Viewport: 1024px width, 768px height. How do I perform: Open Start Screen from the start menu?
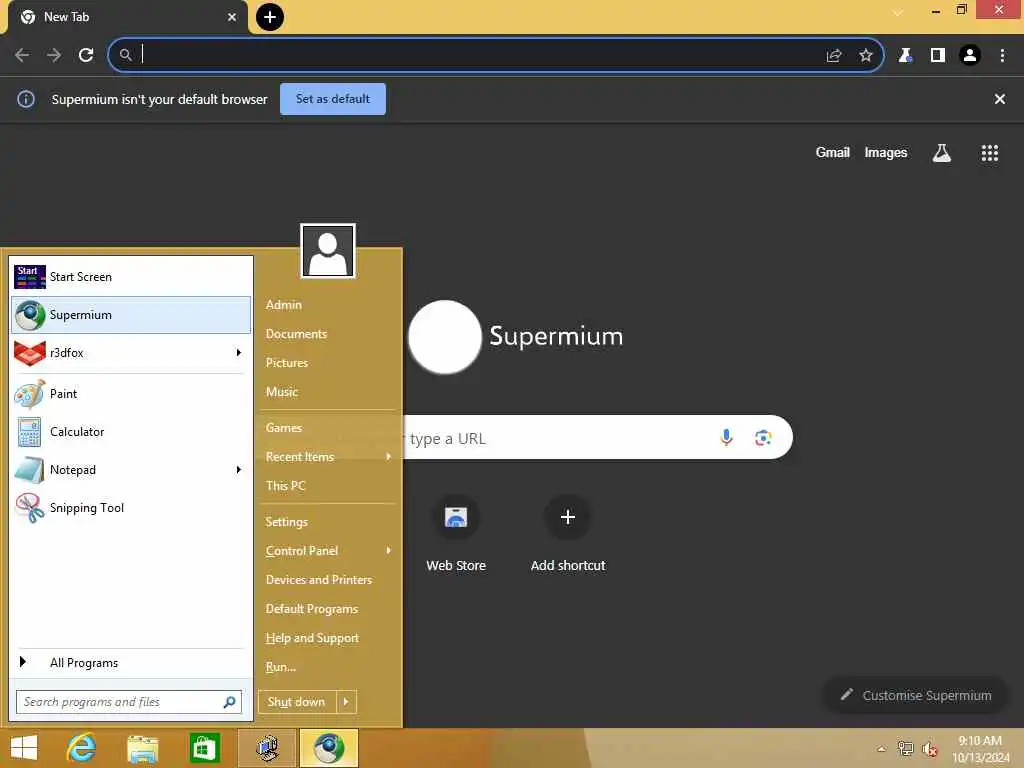pos(131,277)
